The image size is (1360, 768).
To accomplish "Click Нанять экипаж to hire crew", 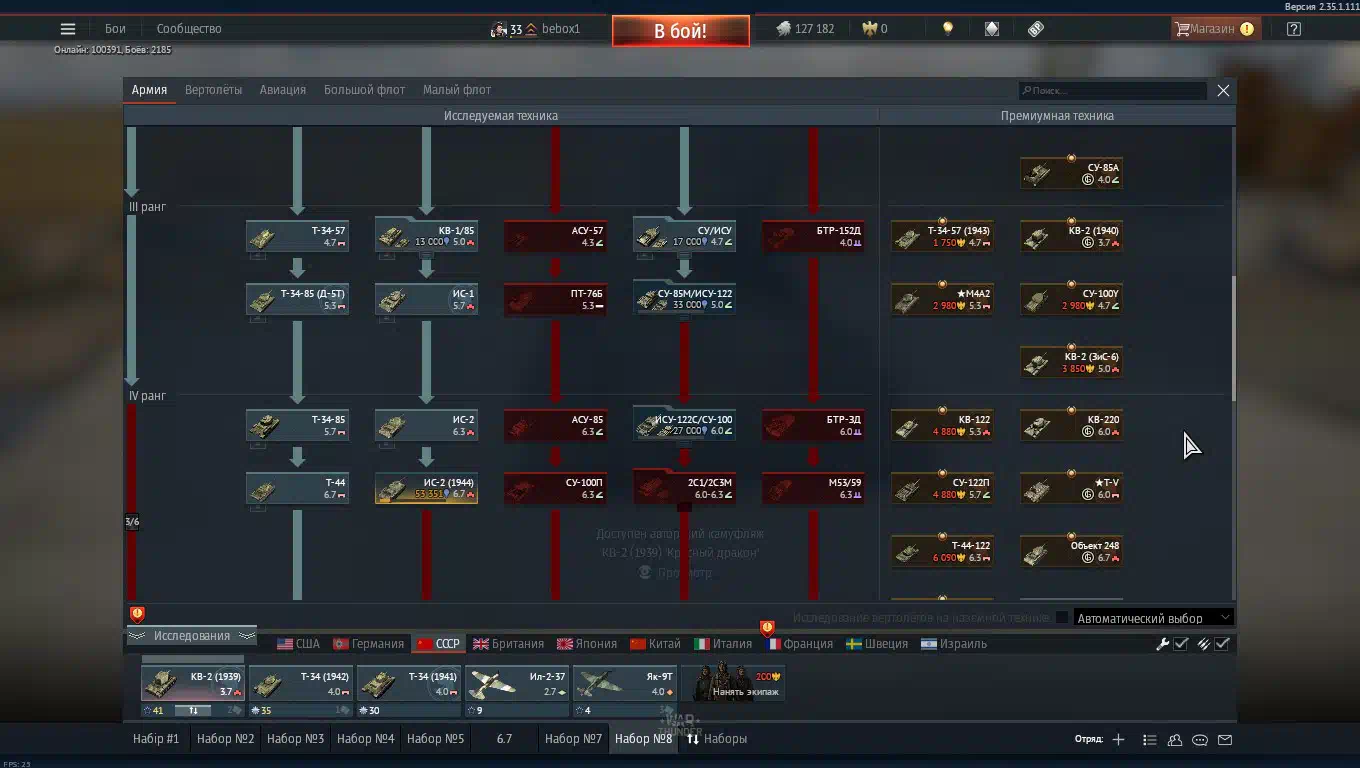I will point(733,684).
